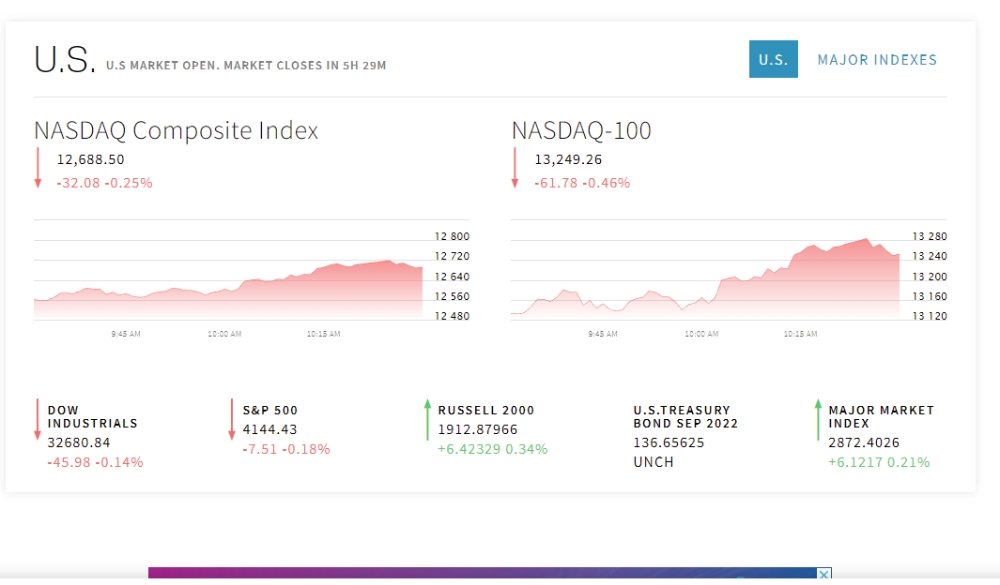
Task: Click the 13 280 axis label on NASDAQ-100 chart
Action: point(930,237)
